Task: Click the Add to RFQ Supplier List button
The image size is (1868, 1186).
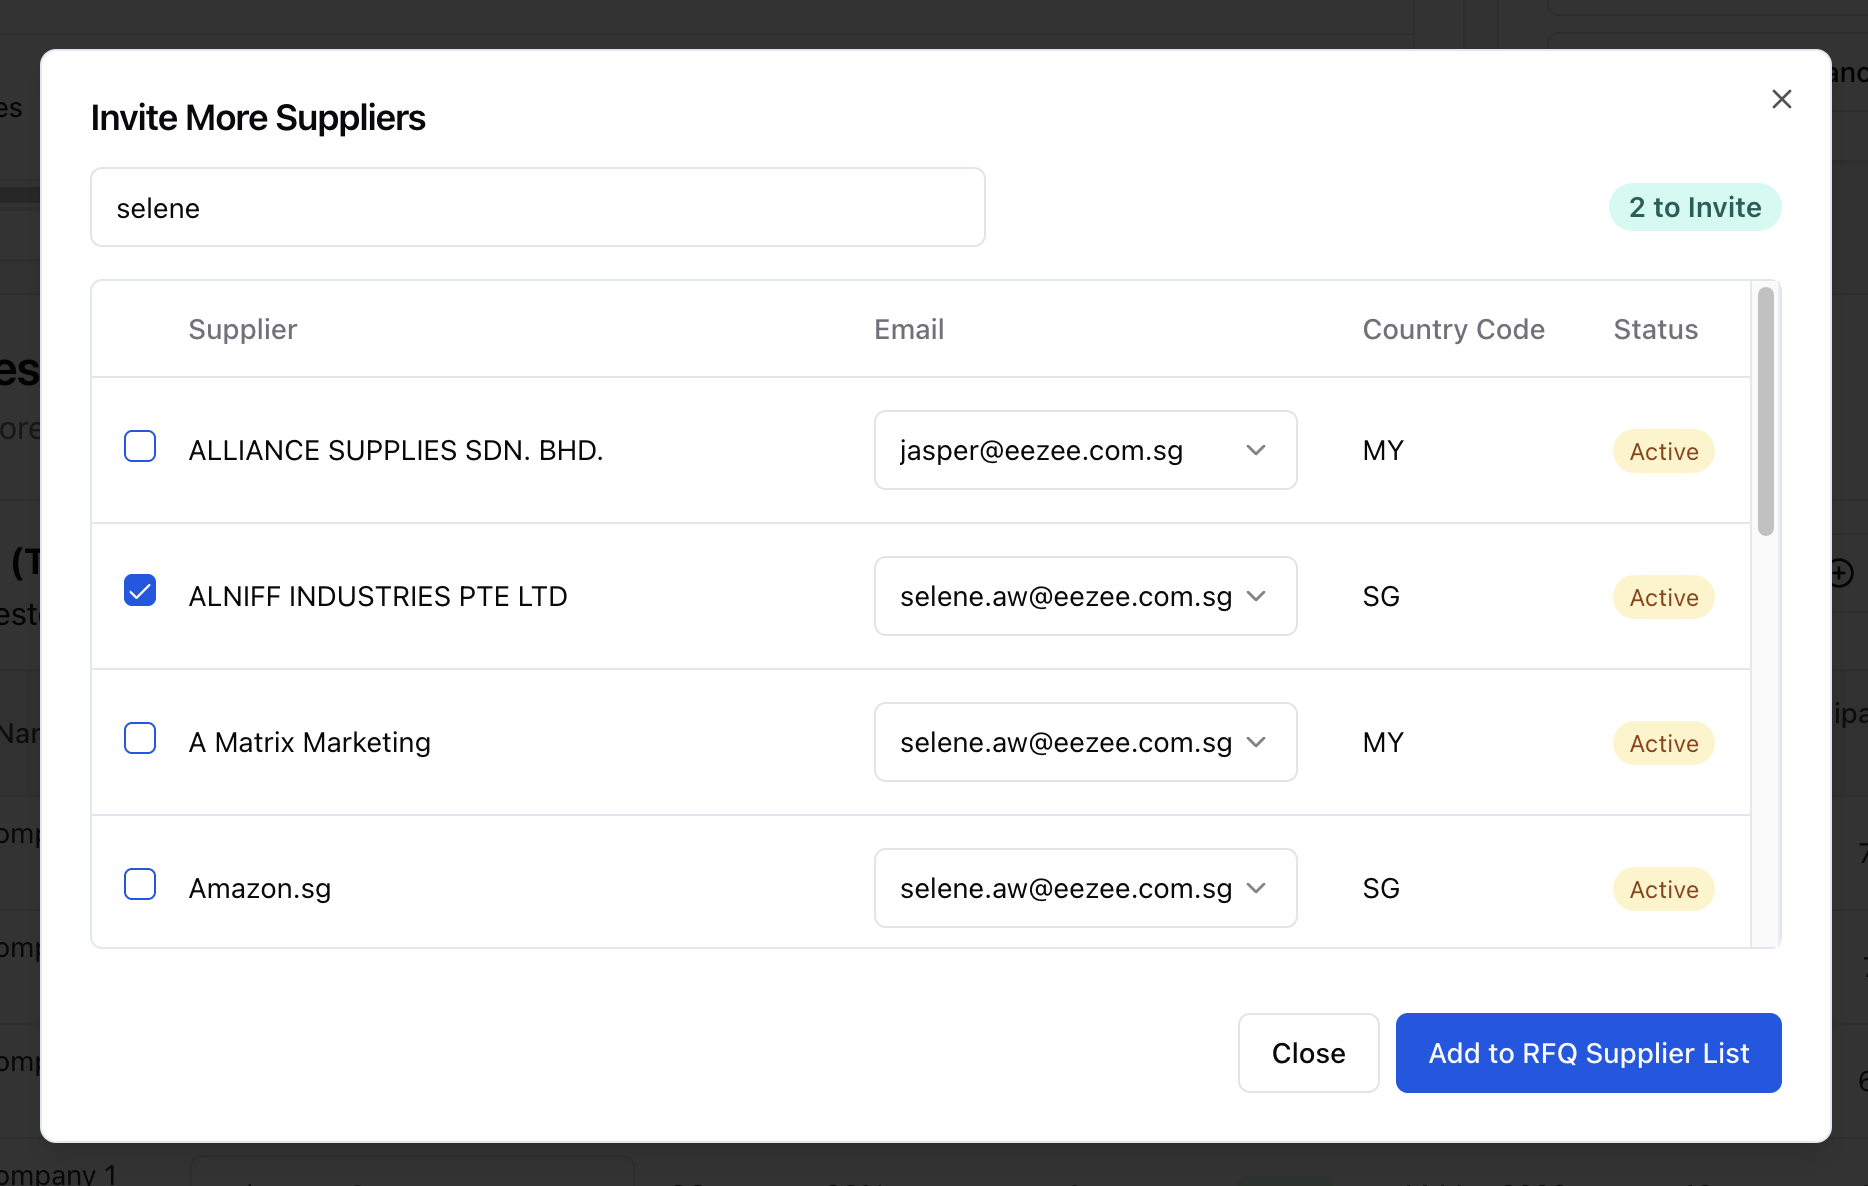Action: coord(1588,1053)
